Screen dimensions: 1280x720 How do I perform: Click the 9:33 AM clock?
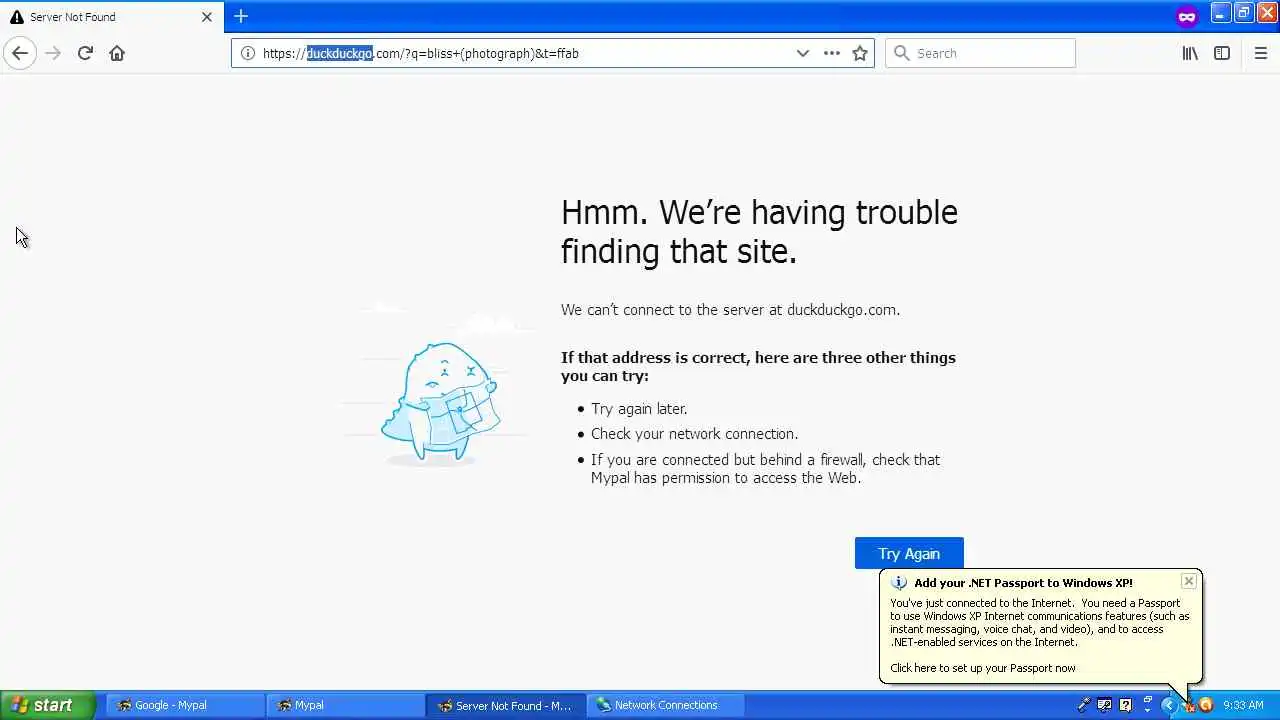click(x=1243, y=705)
